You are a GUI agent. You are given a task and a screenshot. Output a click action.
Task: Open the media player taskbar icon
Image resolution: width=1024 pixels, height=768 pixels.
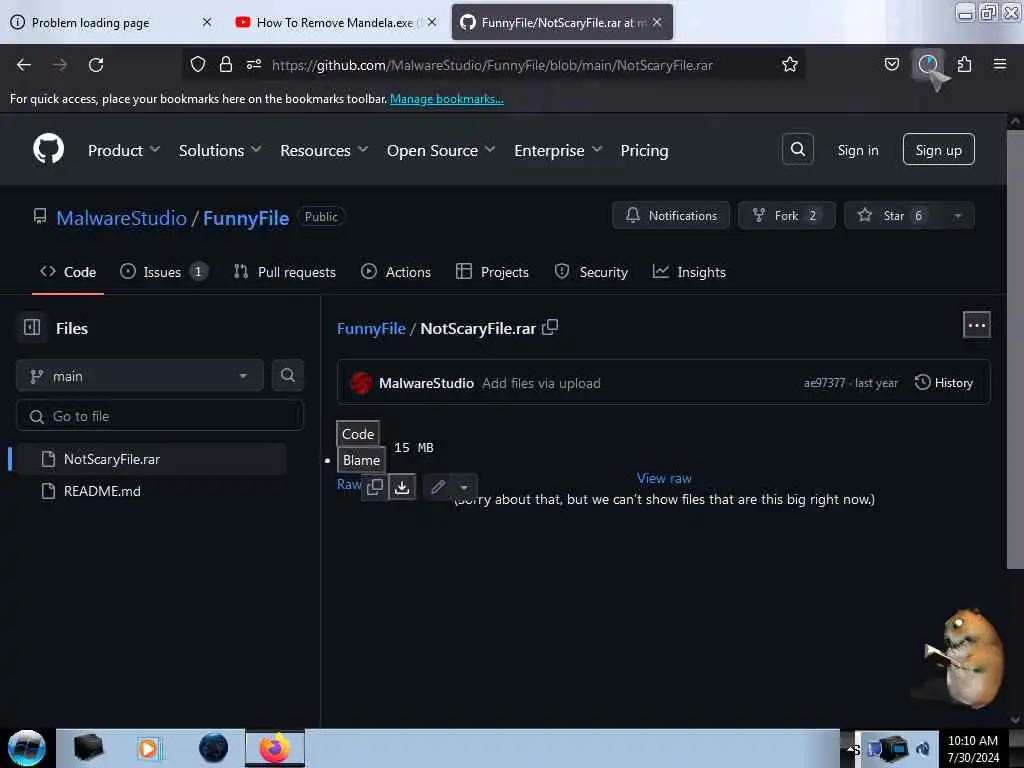[148, 748]
